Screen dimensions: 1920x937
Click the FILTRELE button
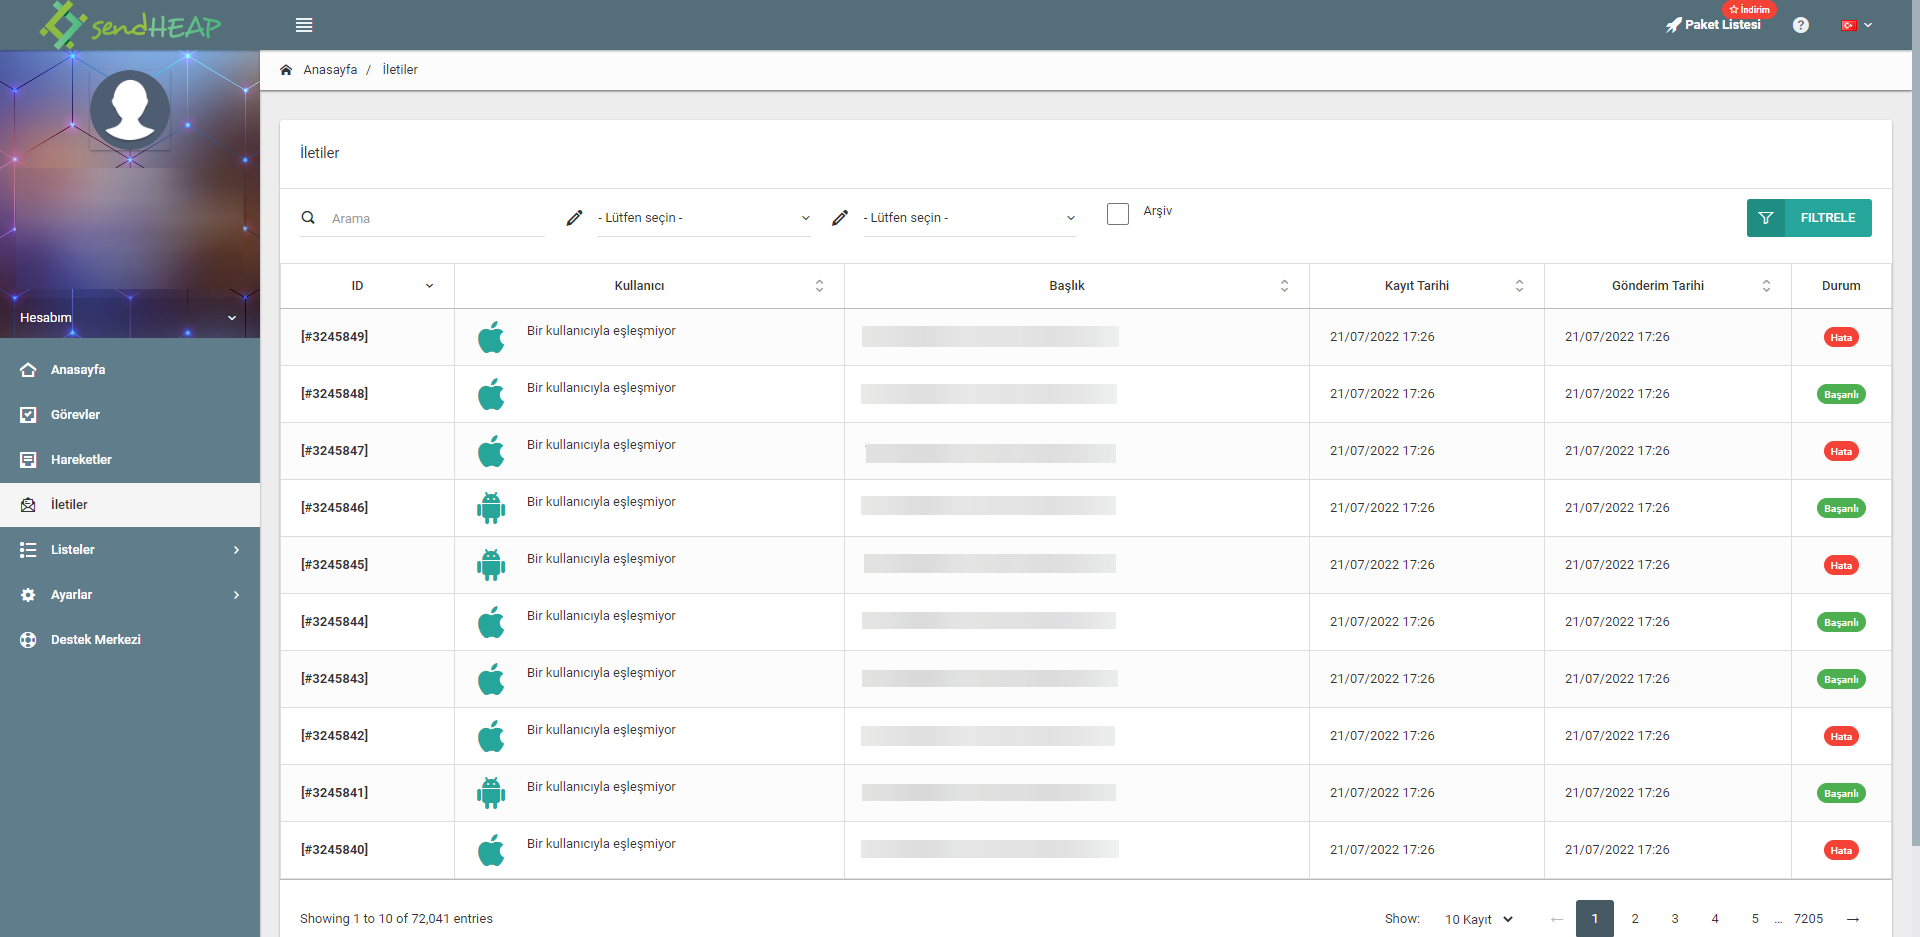1809,218
